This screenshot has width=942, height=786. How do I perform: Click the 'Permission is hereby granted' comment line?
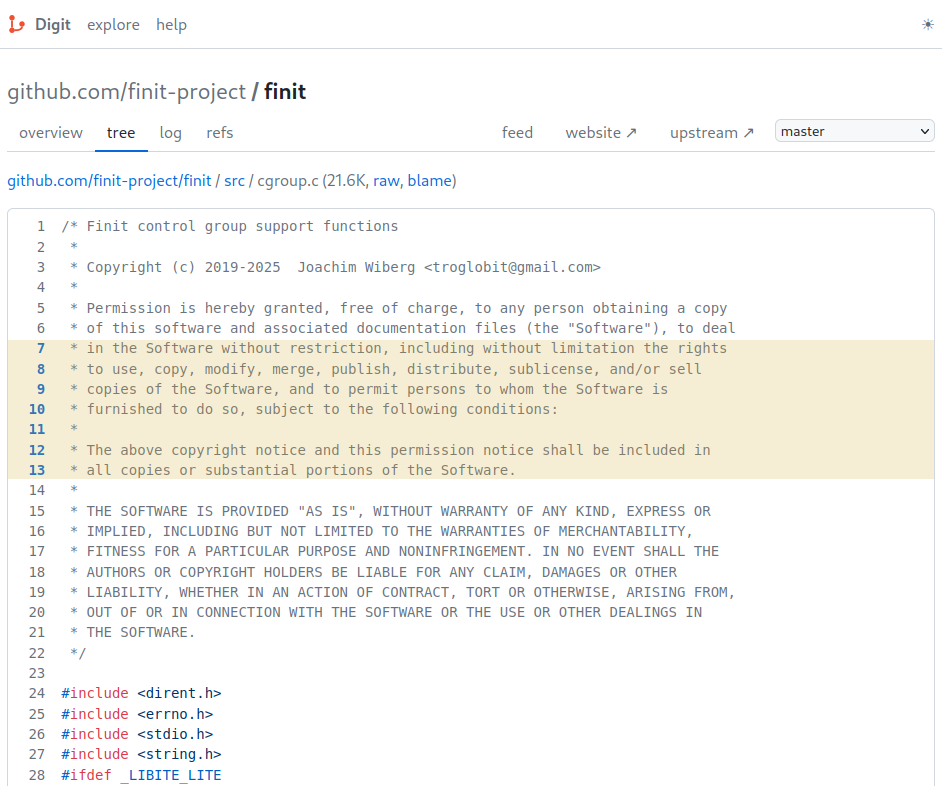[x=398, y=308]
